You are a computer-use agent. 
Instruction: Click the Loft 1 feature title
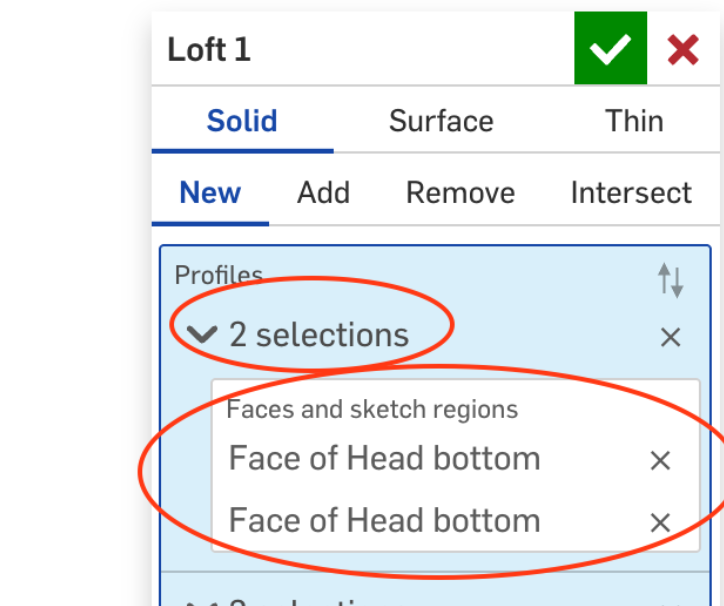(x=209, y=49)
